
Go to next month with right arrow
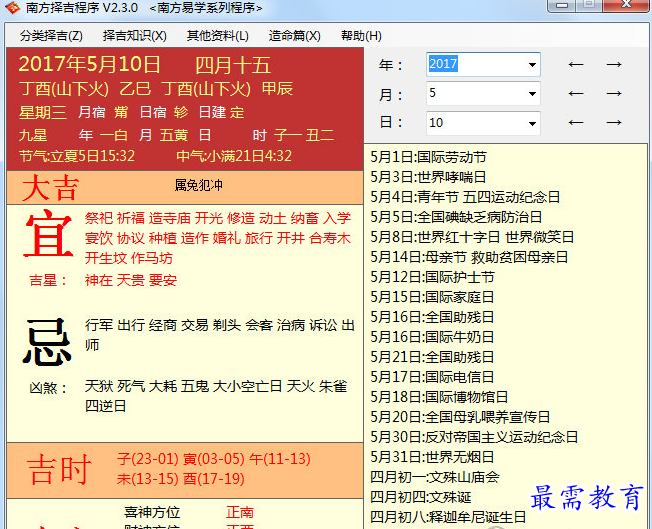[x=614, y=94]
